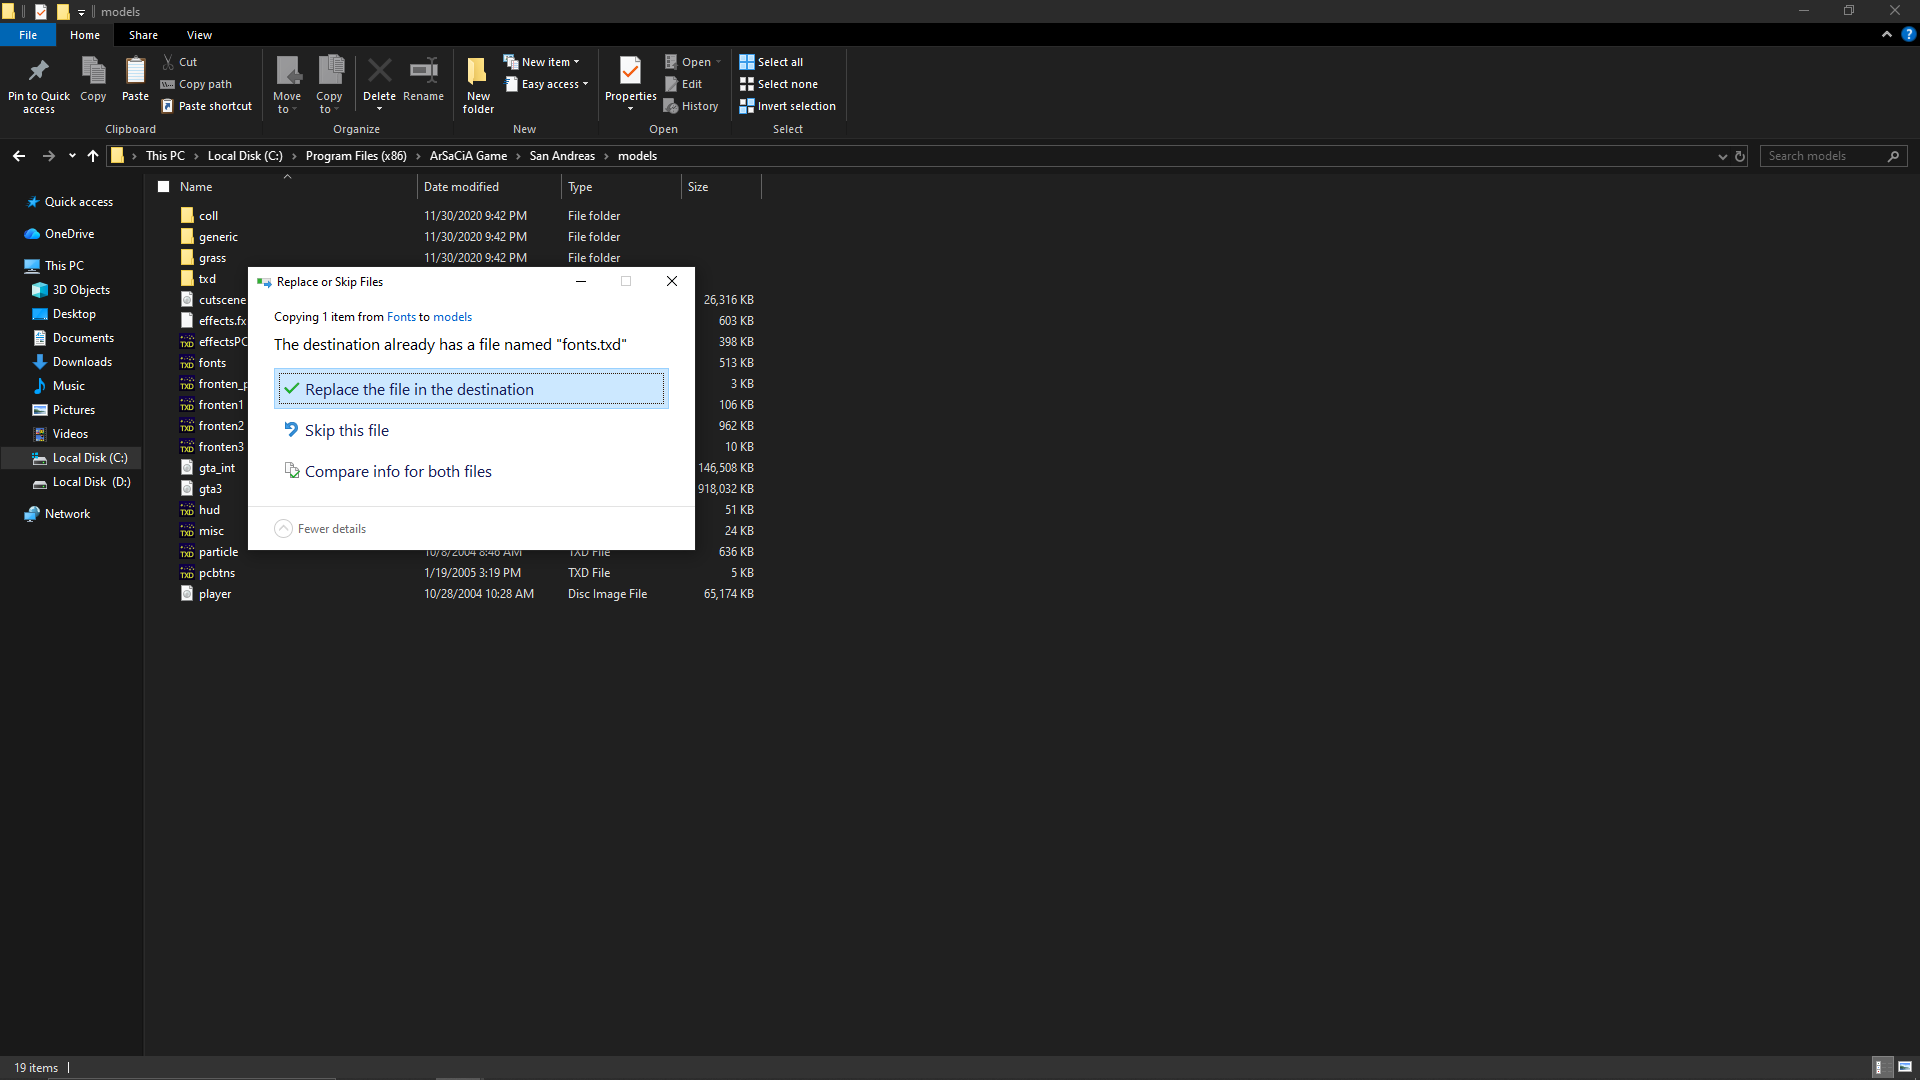Open the File menu

28,35
